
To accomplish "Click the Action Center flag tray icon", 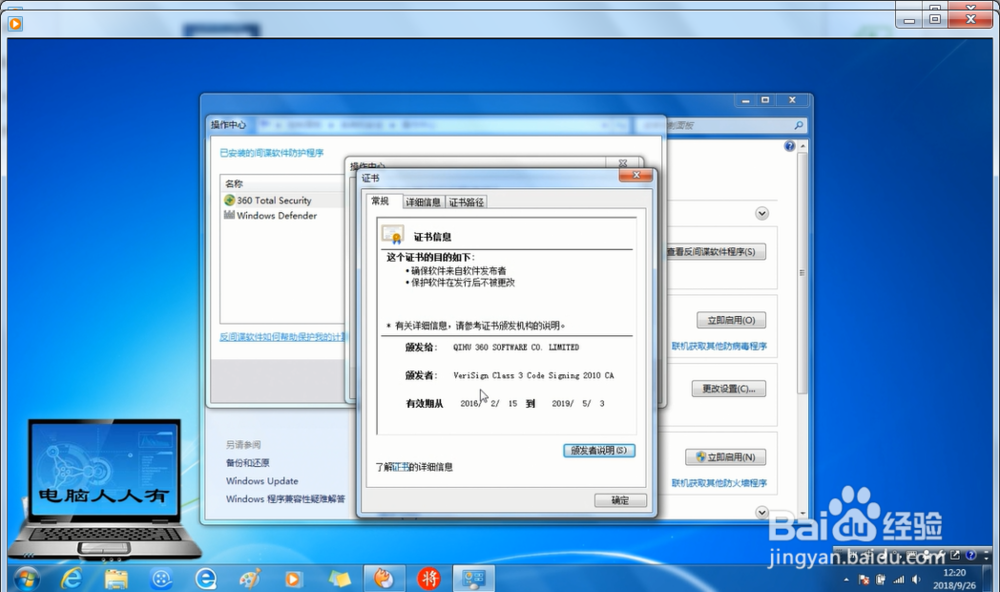I will click(x=864, y=580).
